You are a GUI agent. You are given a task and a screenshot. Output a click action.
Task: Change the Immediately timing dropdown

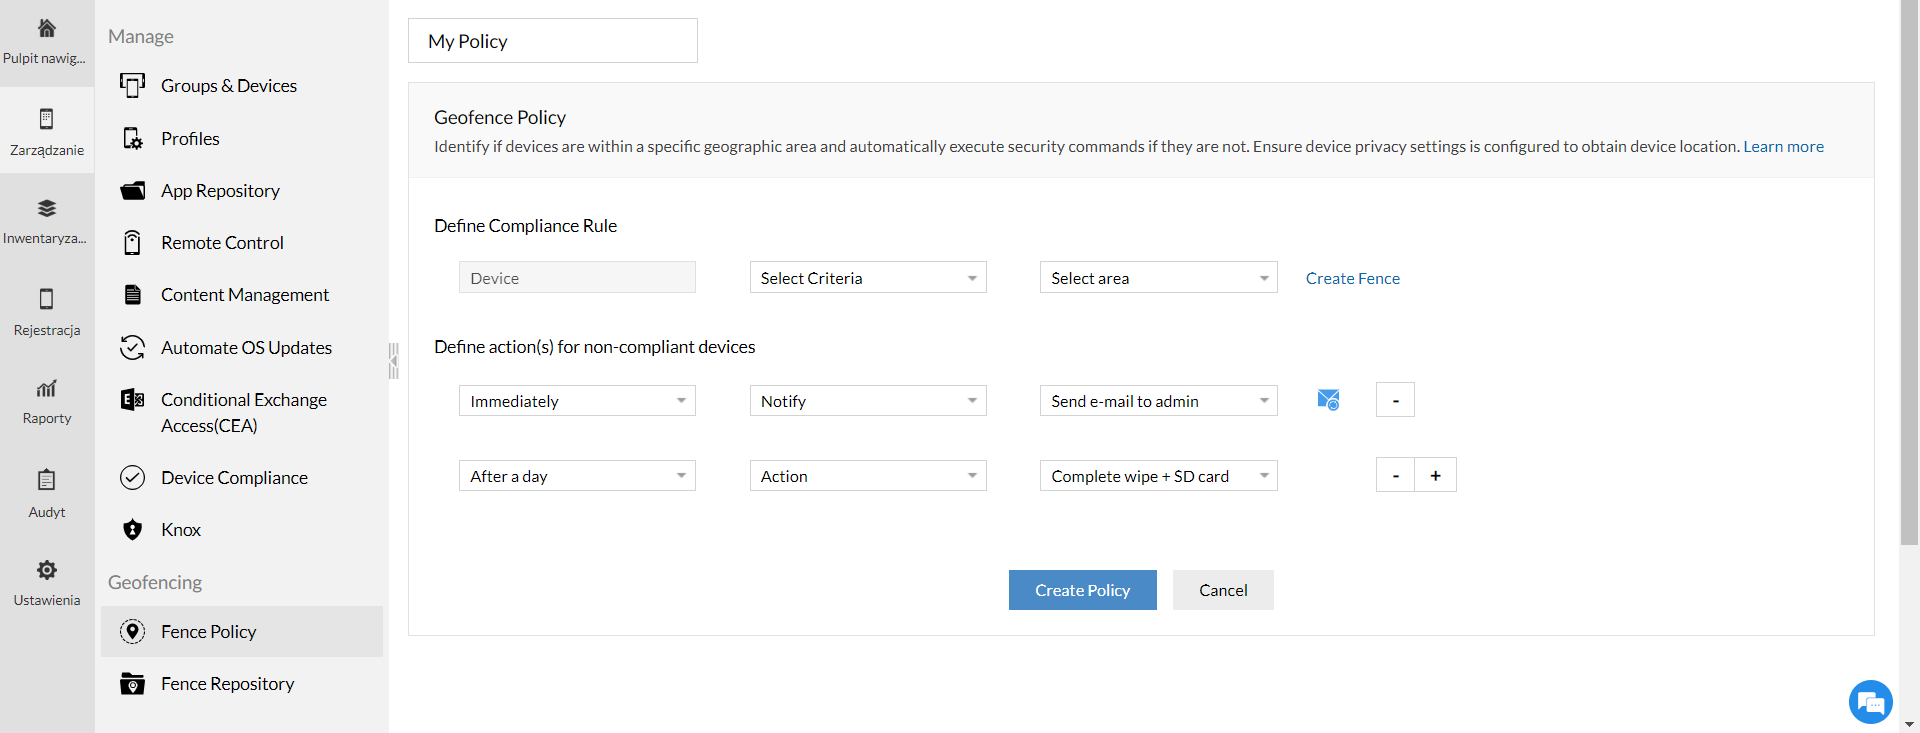(577, 401)
